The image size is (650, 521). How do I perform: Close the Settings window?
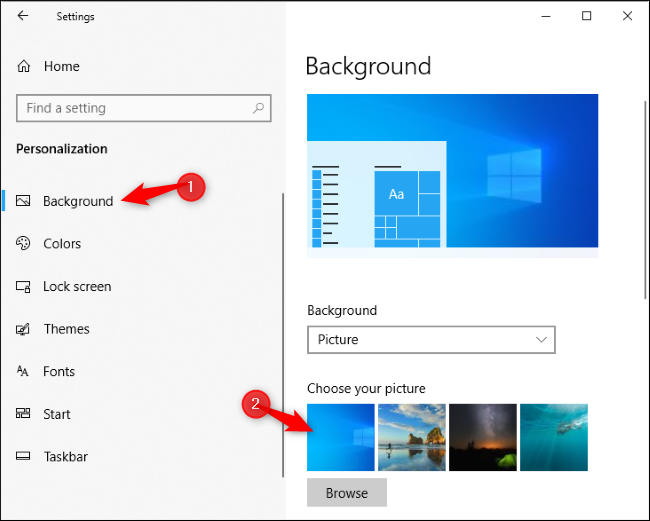(x=627, y=16)
